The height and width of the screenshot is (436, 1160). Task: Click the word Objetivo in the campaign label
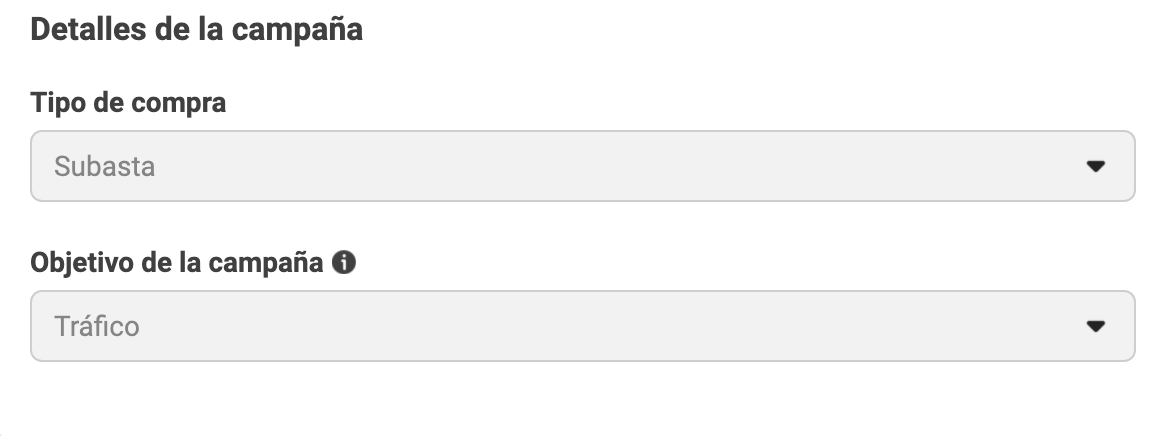[x=81, y=264]
